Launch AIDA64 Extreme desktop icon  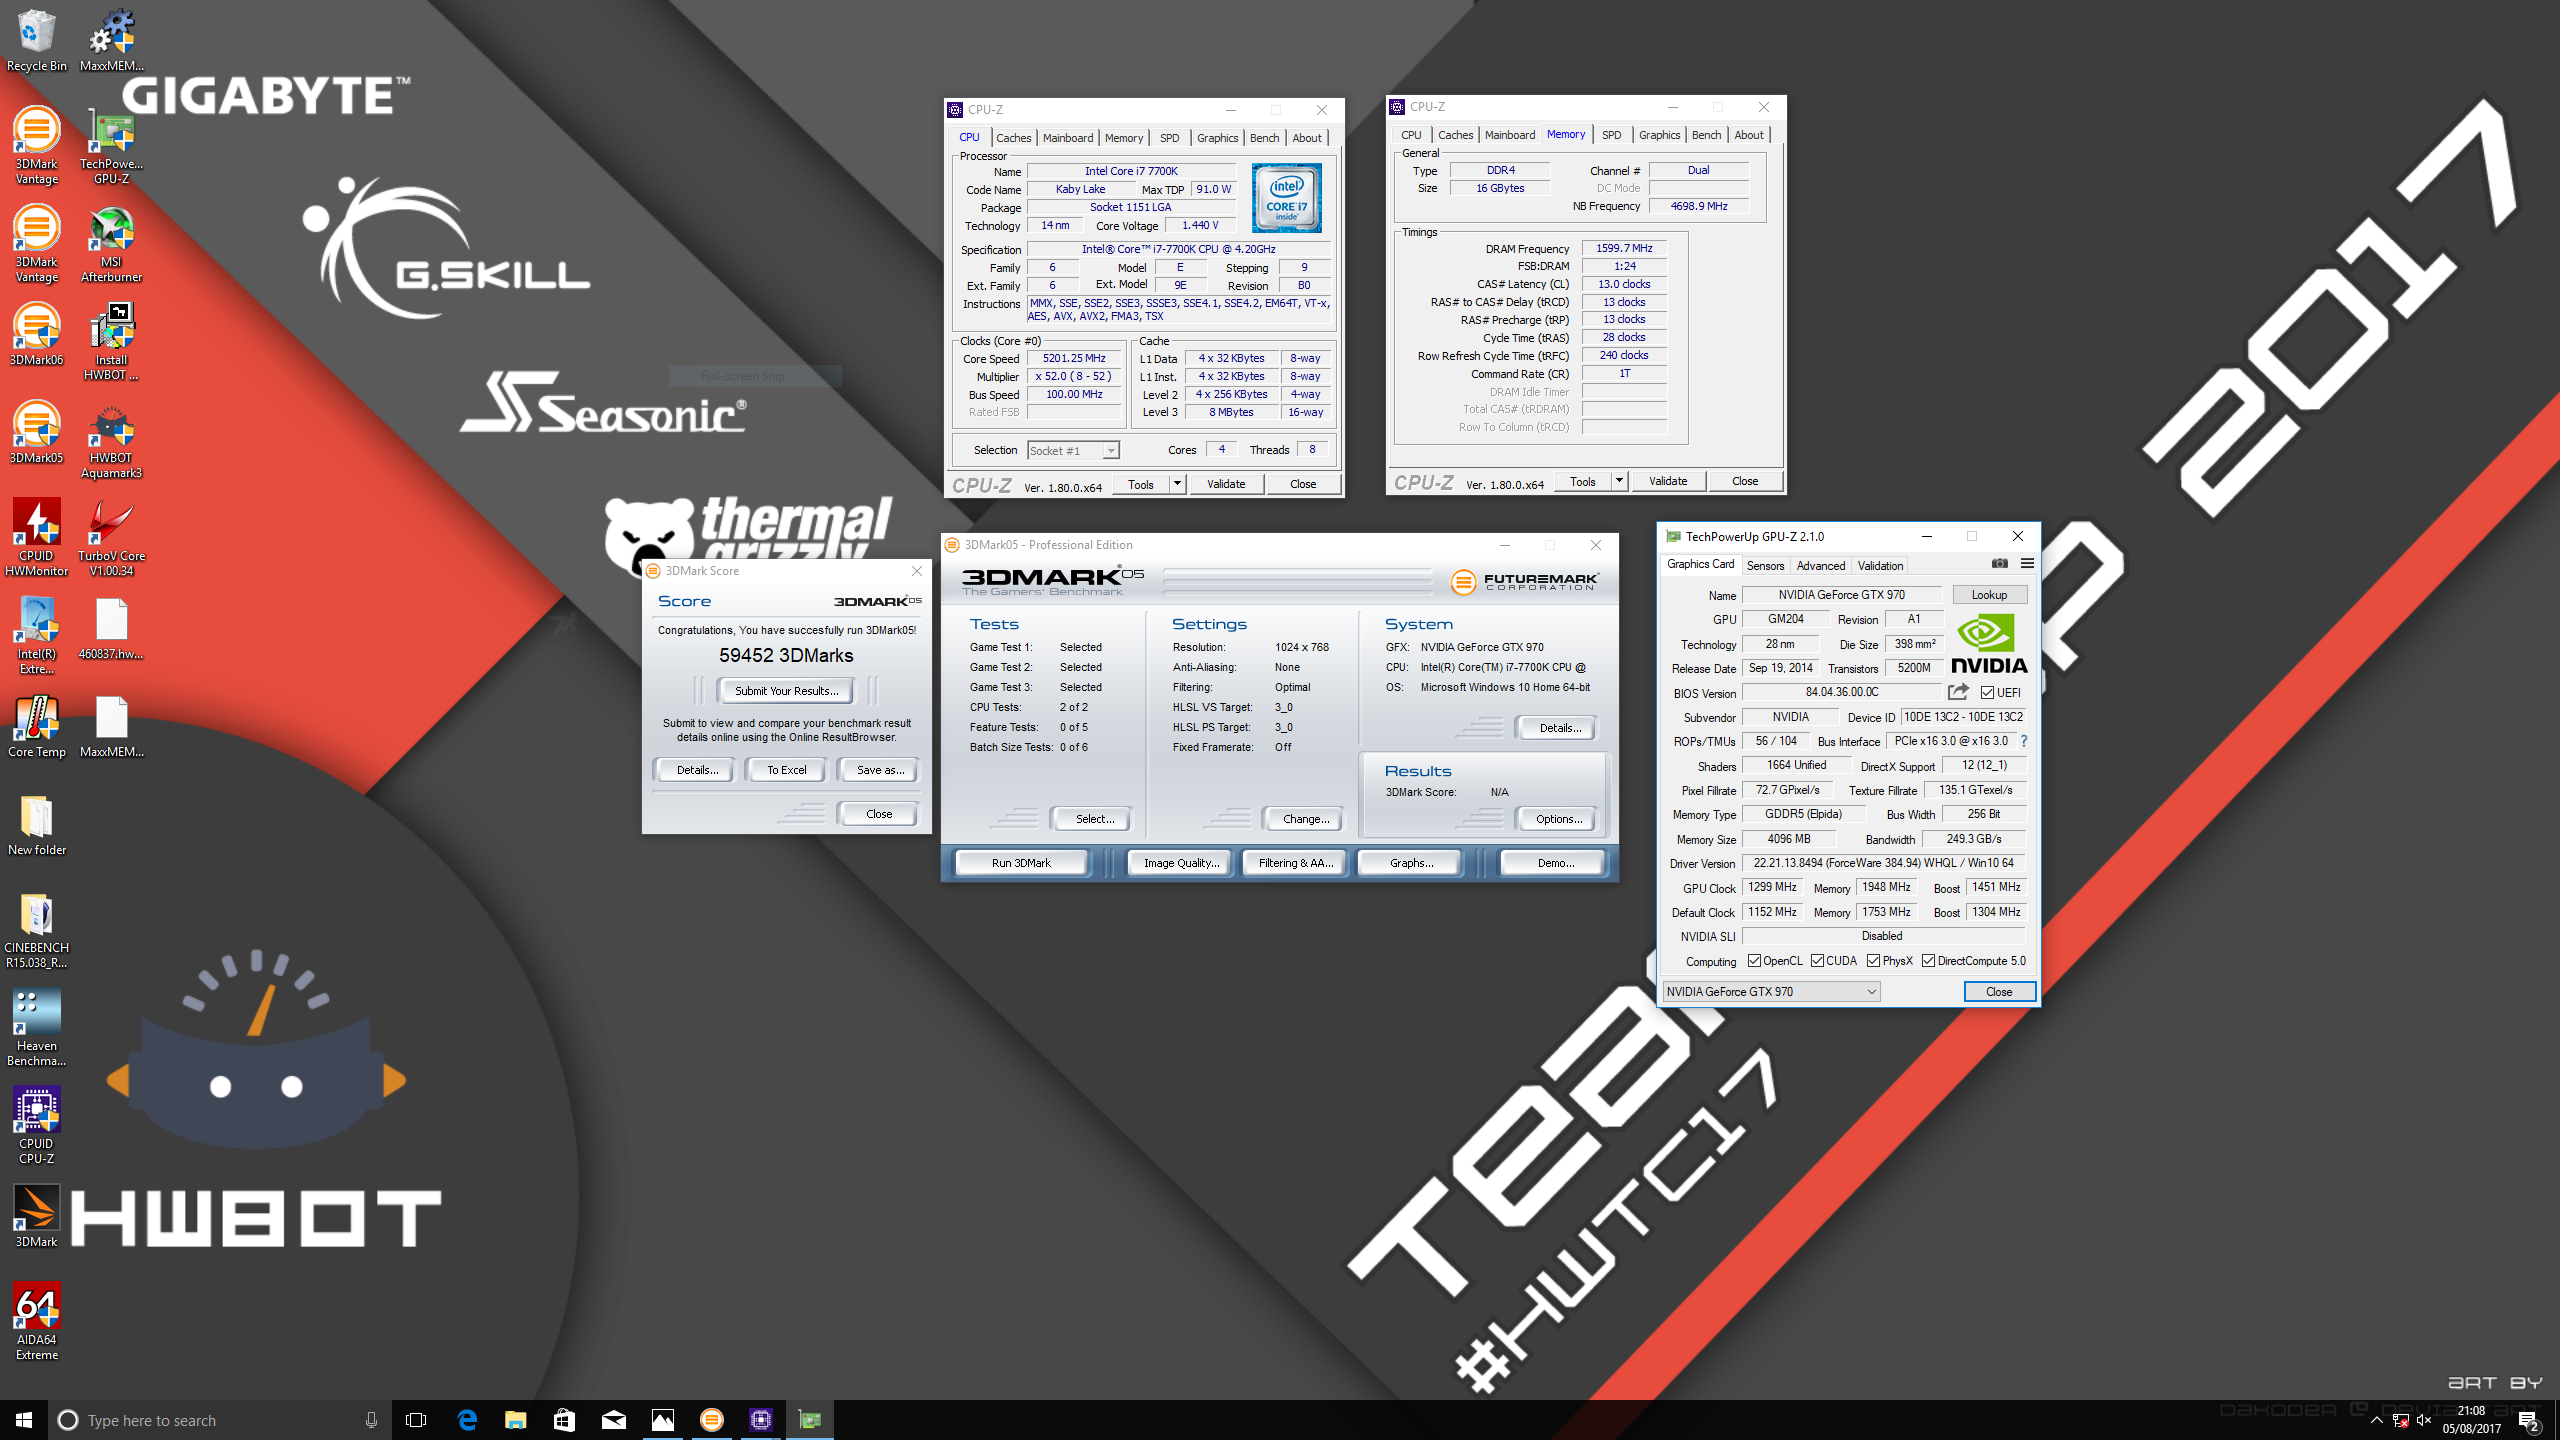coord(37,1322)
